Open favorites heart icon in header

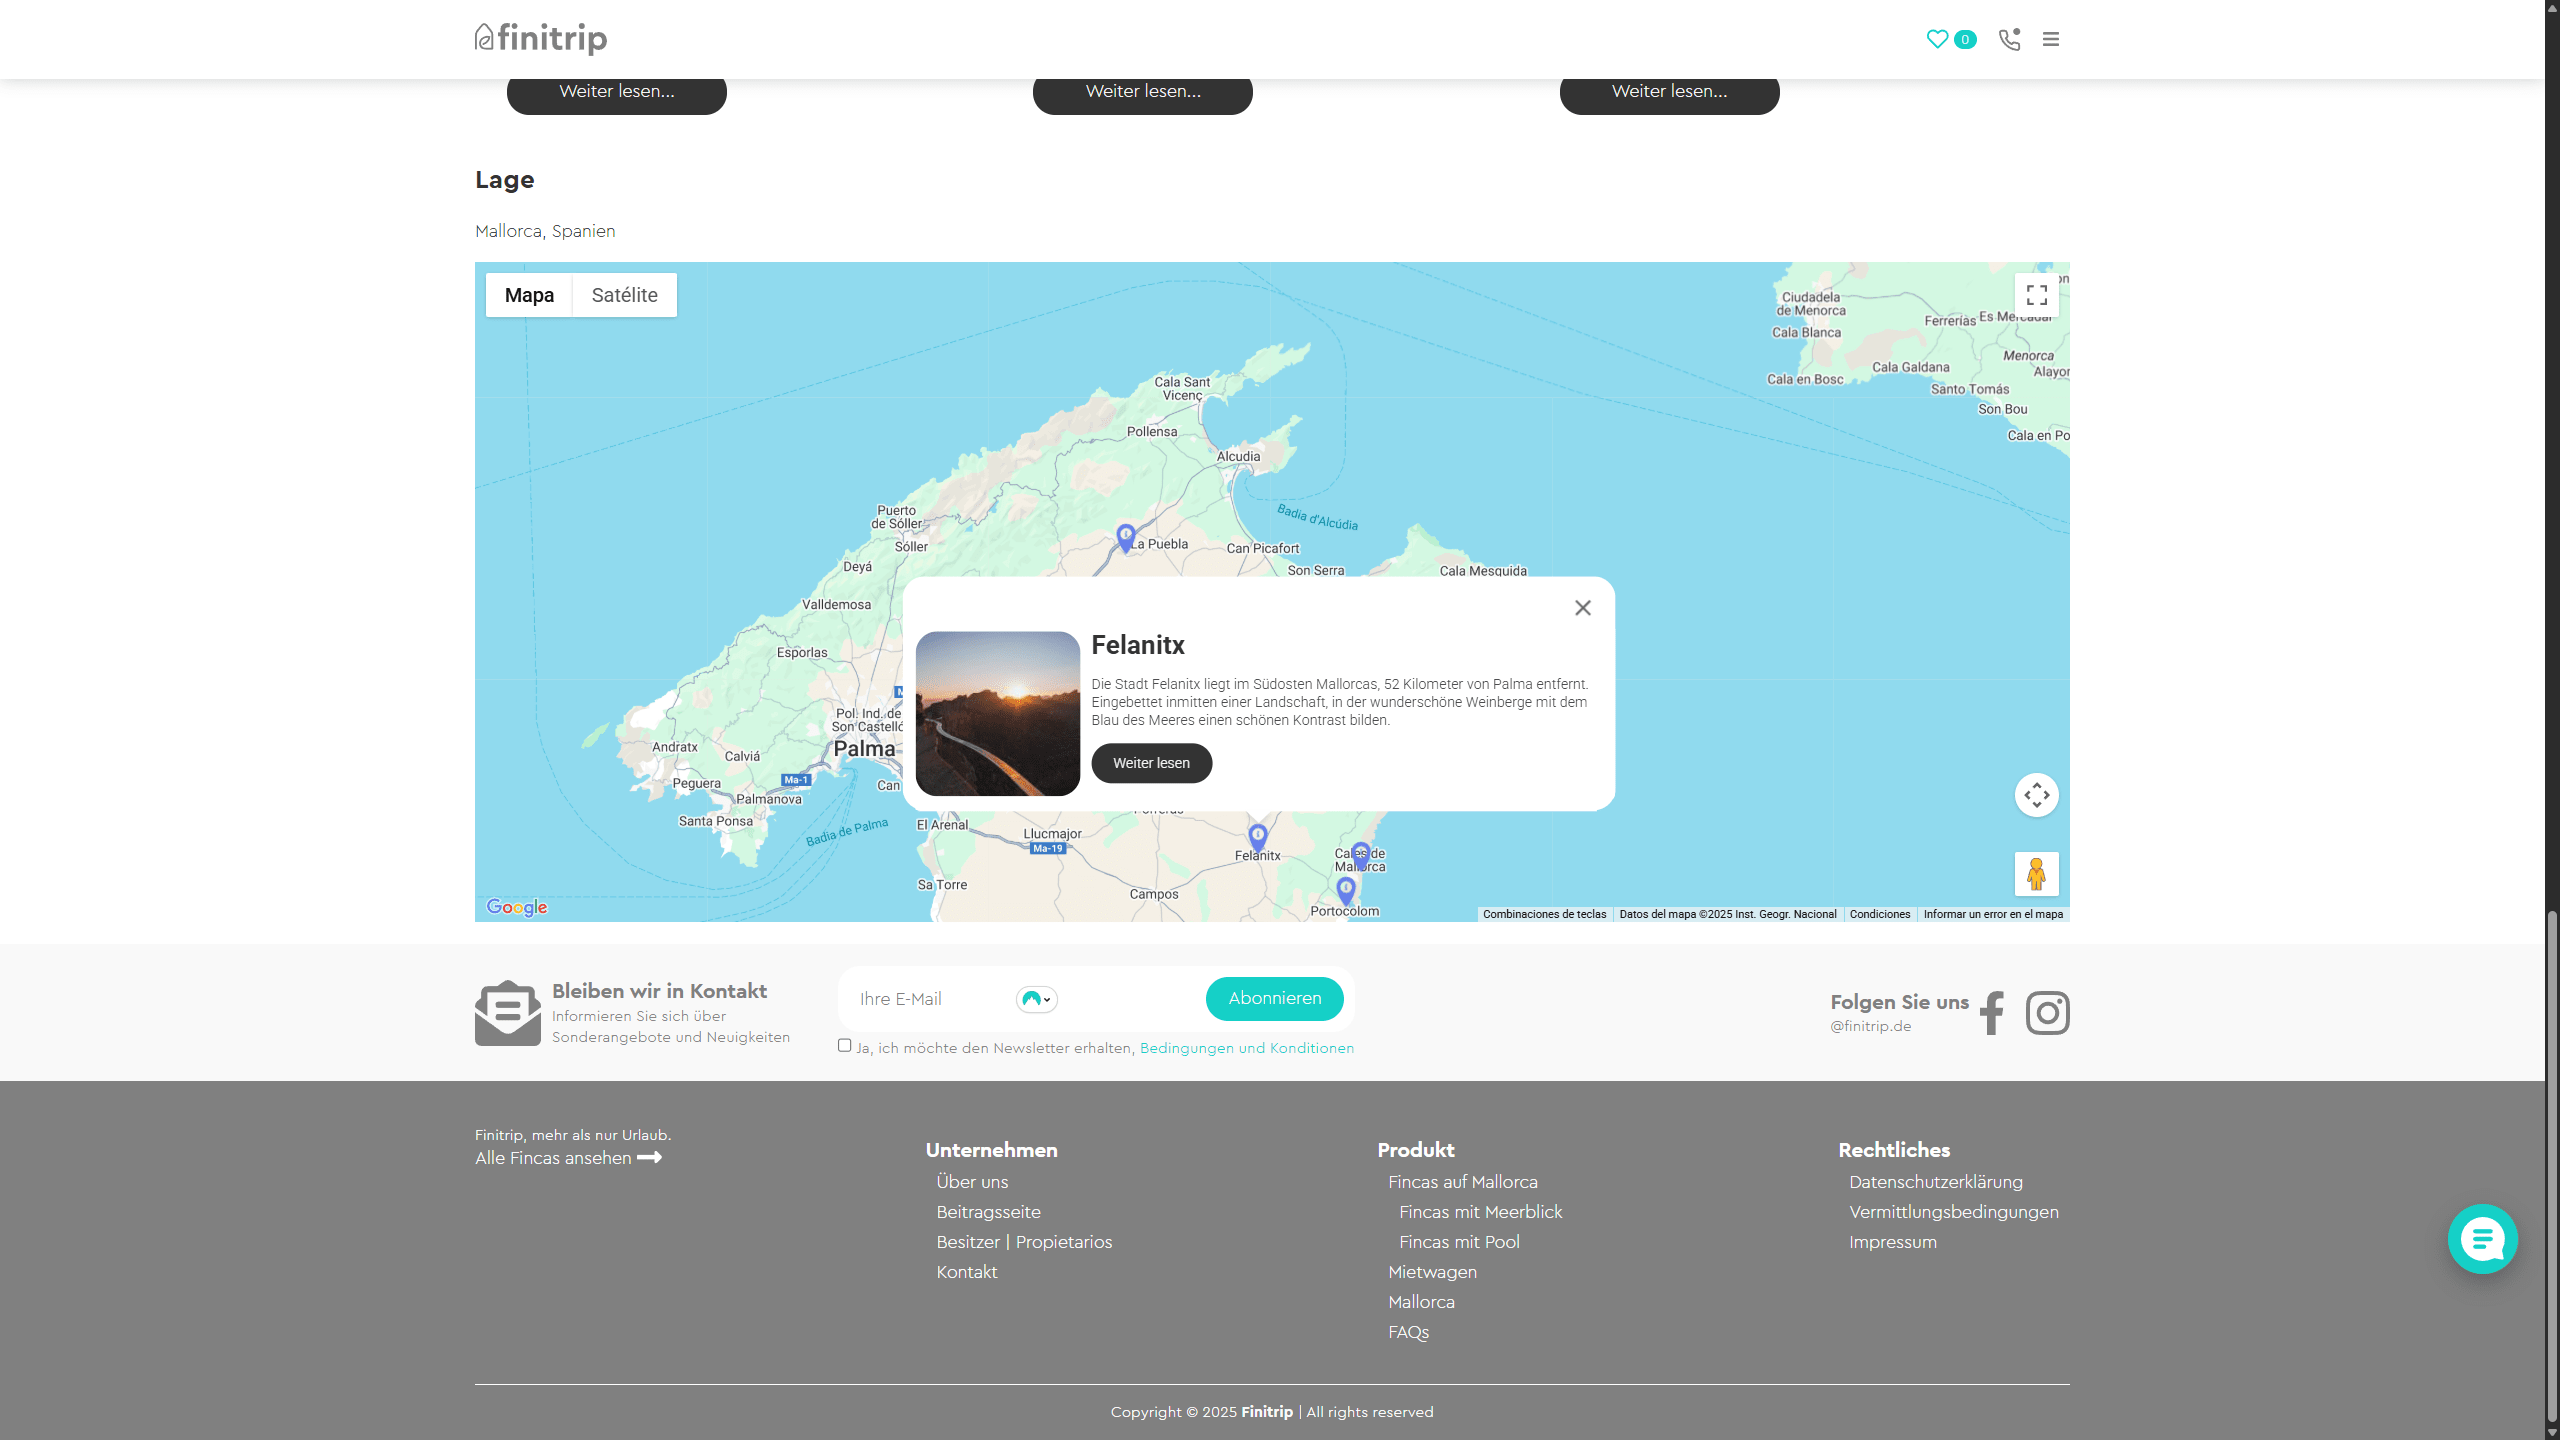[x=1937, y=39]
